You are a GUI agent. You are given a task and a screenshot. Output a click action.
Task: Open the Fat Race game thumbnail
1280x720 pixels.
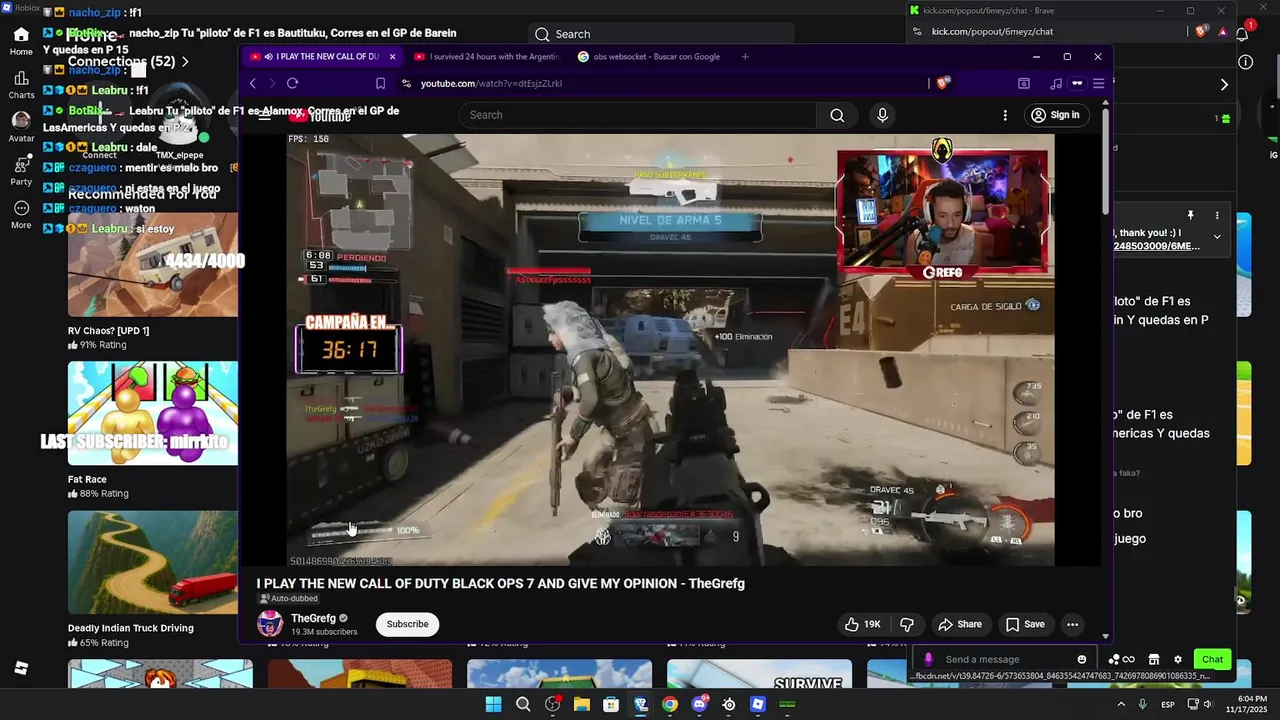[x=153, y=413]
